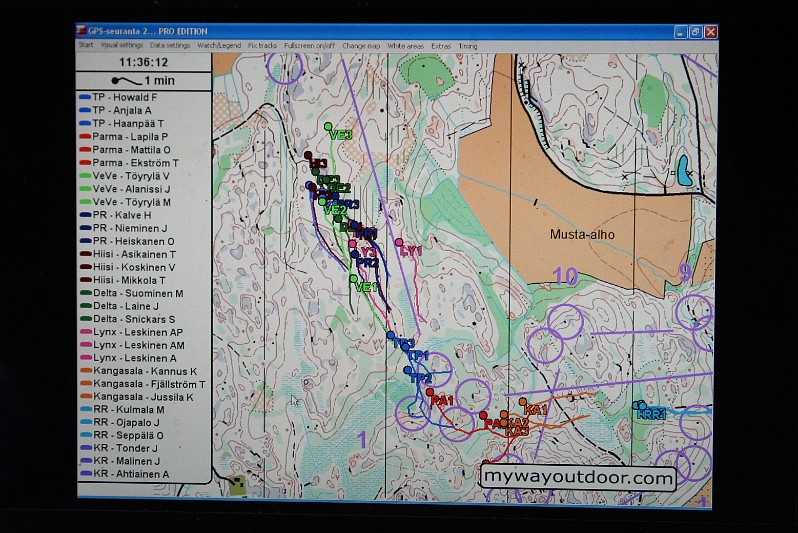Click the tail length icon beside 1 min

129,80
